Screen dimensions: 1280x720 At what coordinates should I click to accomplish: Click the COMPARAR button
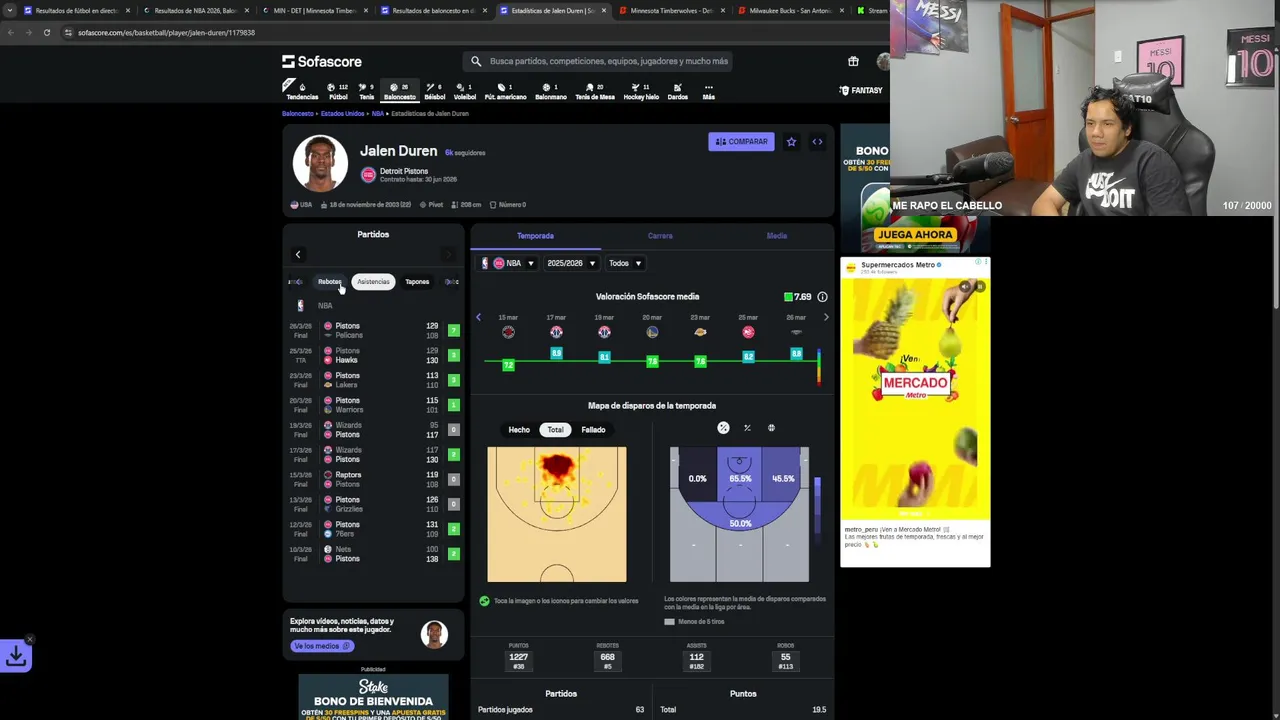741,142
